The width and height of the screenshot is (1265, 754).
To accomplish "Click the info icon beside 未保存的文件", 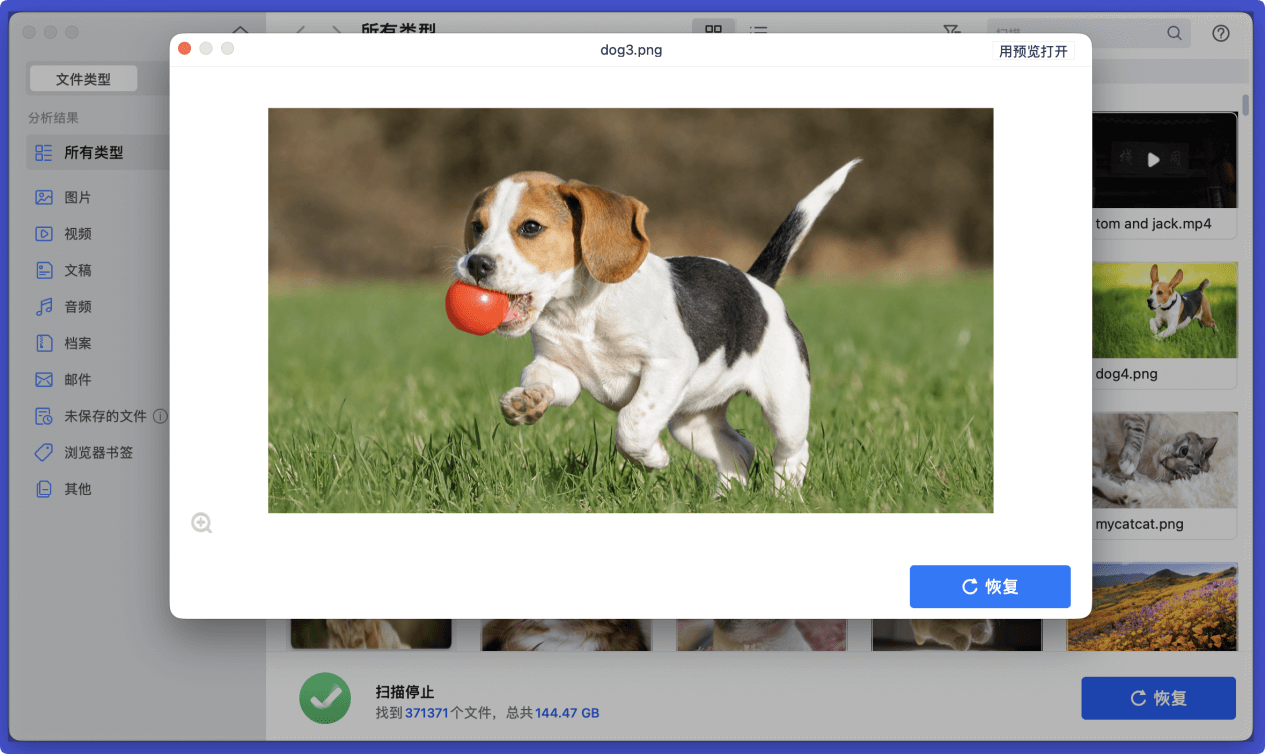I will pyautogui.click(x=160, y=416).
